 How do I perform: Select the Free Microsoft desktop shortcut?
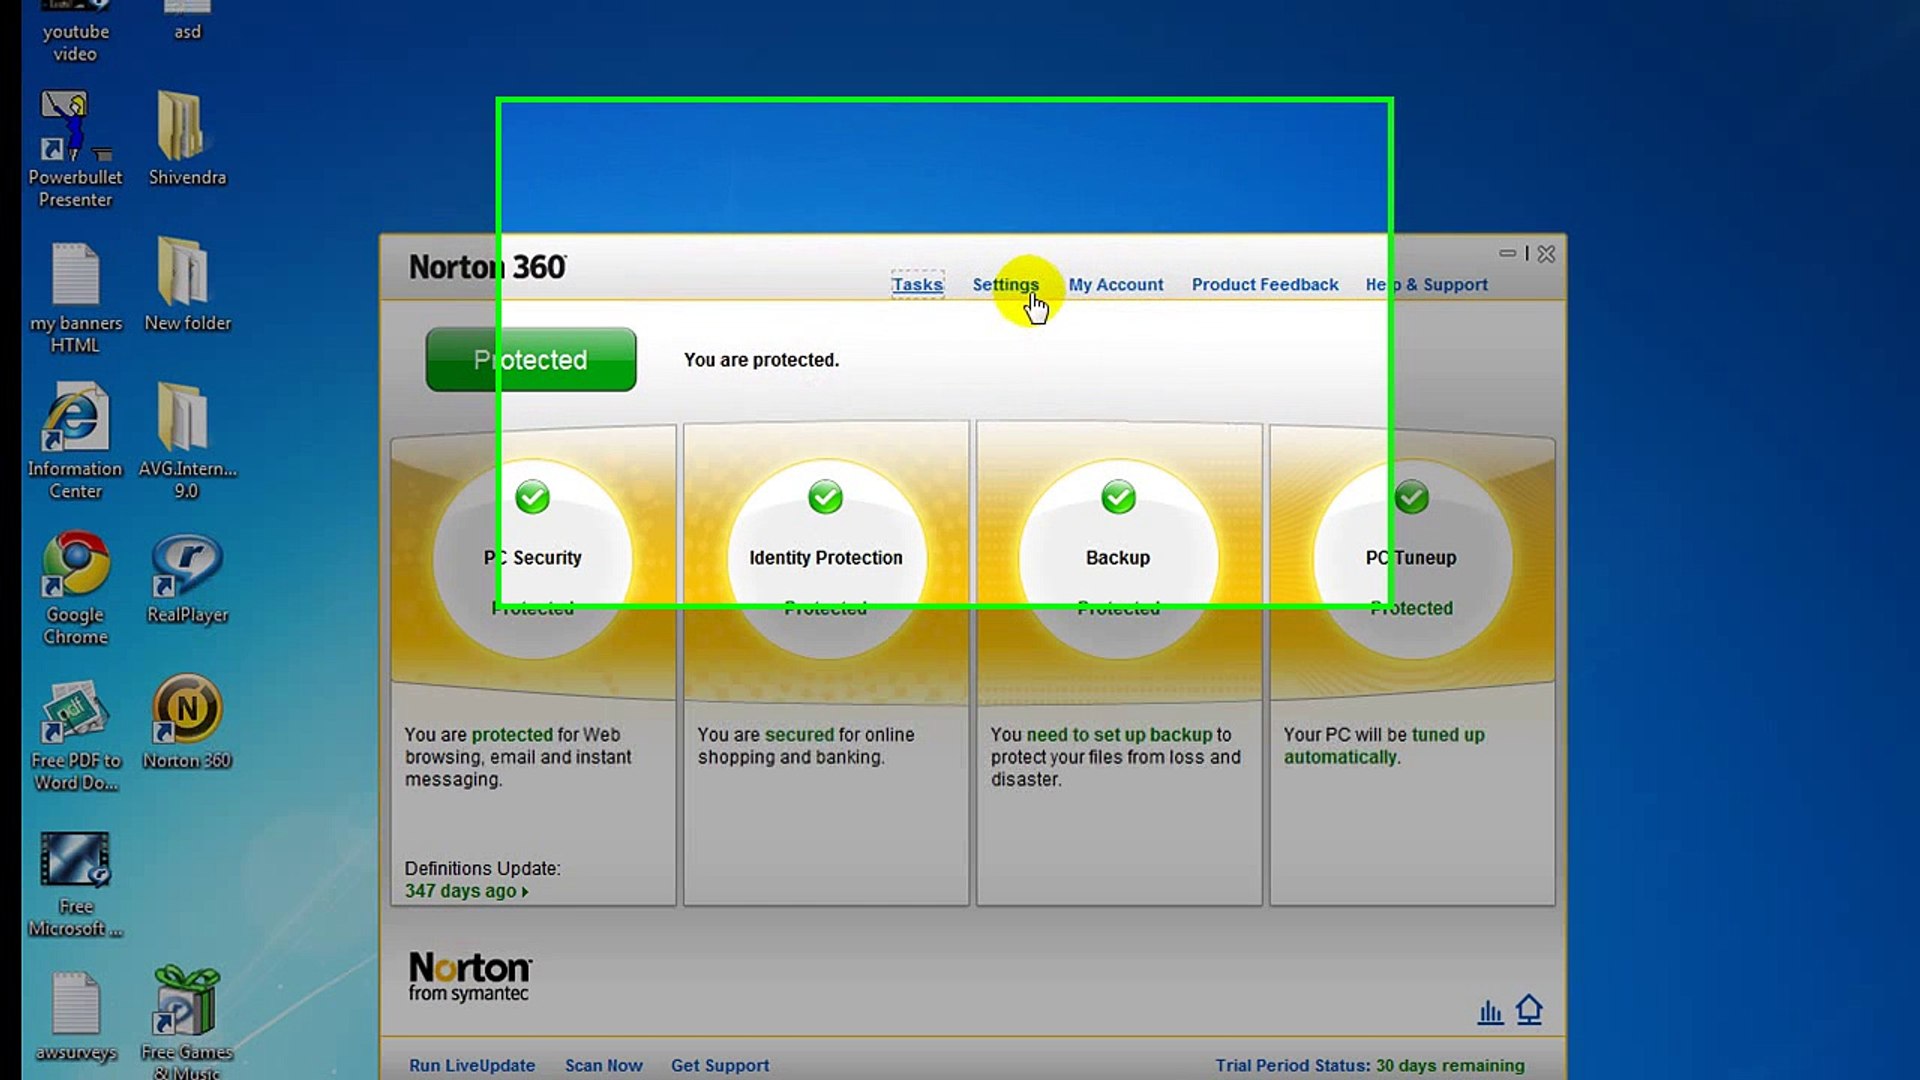click(x=75, y=883)
